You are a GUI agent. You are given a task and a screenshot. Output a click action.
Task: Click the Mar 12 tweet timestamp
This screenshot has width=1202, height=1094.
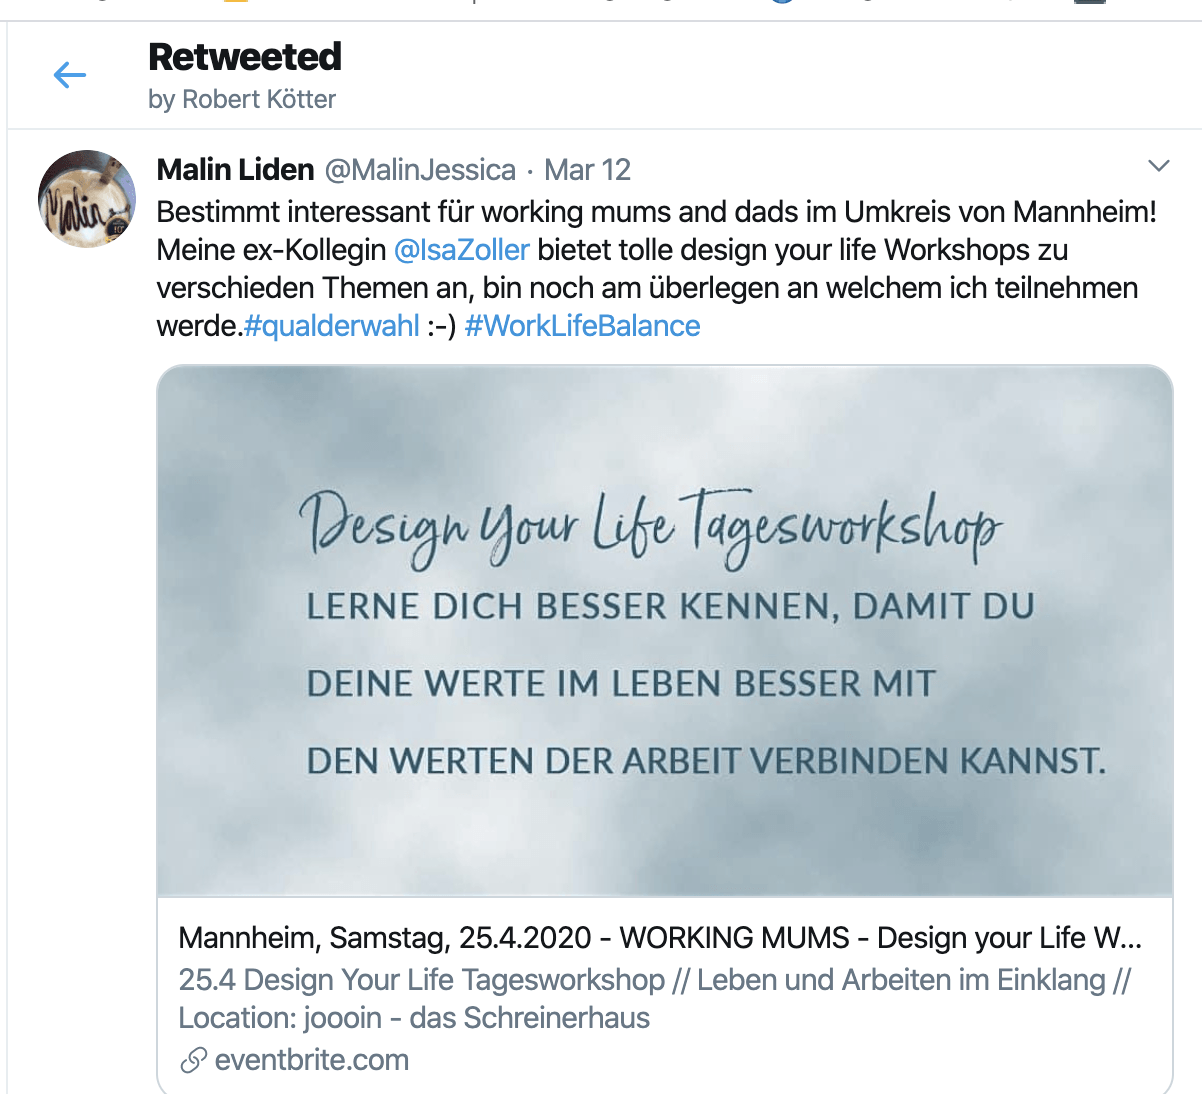click(587, 170)
